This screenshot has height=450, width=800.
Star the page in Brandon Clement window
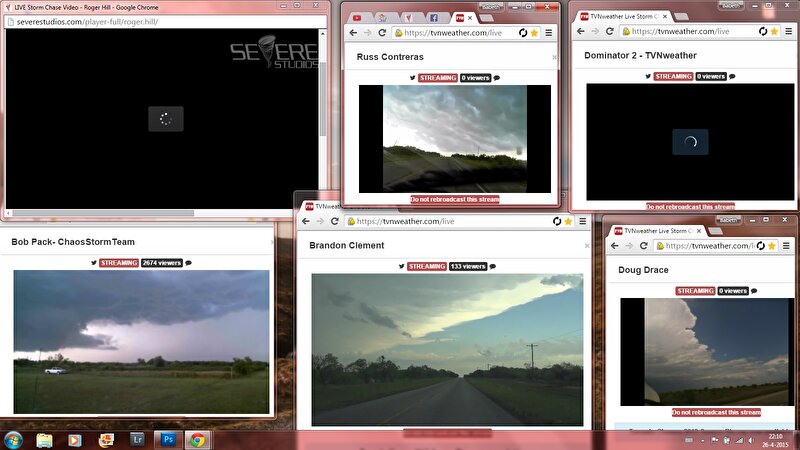(568, 221)
